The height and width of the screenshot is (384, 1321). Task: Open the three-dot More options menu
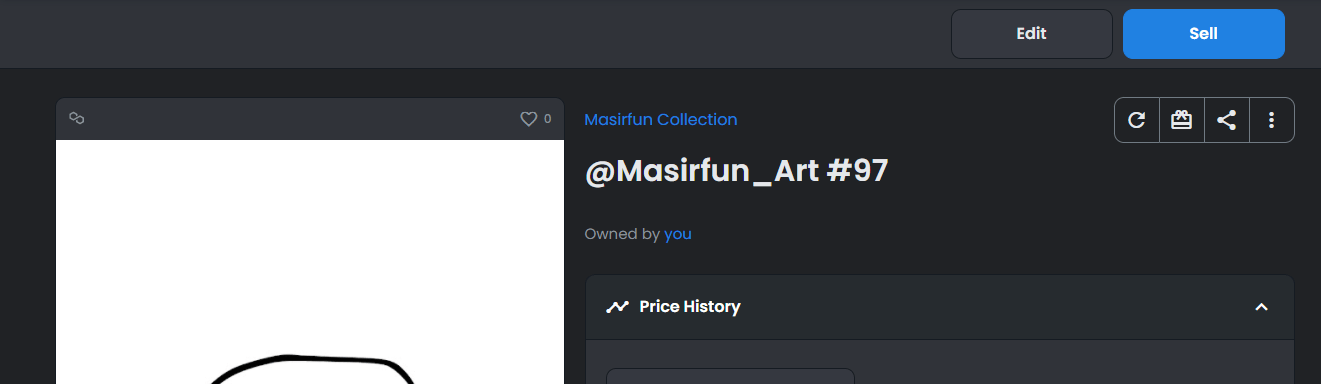point(1272,120)
